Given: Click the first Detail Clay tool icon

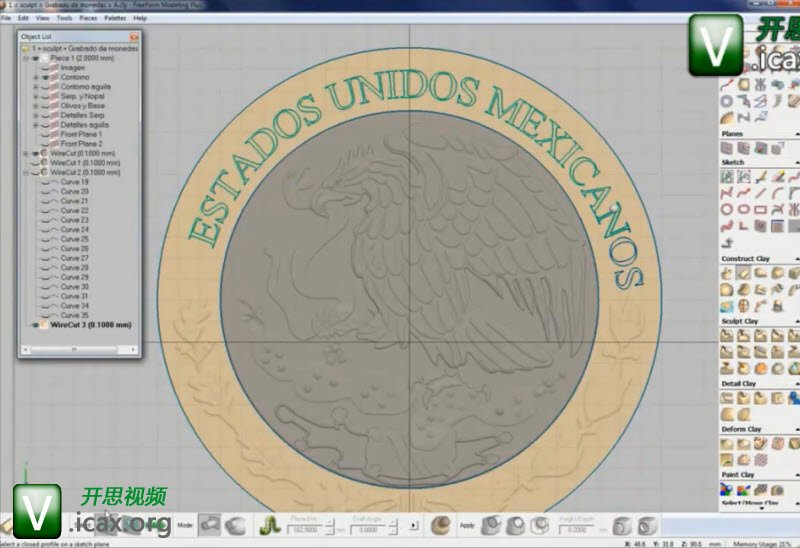Looking at the screenshot, I should (x=727, y=398).
